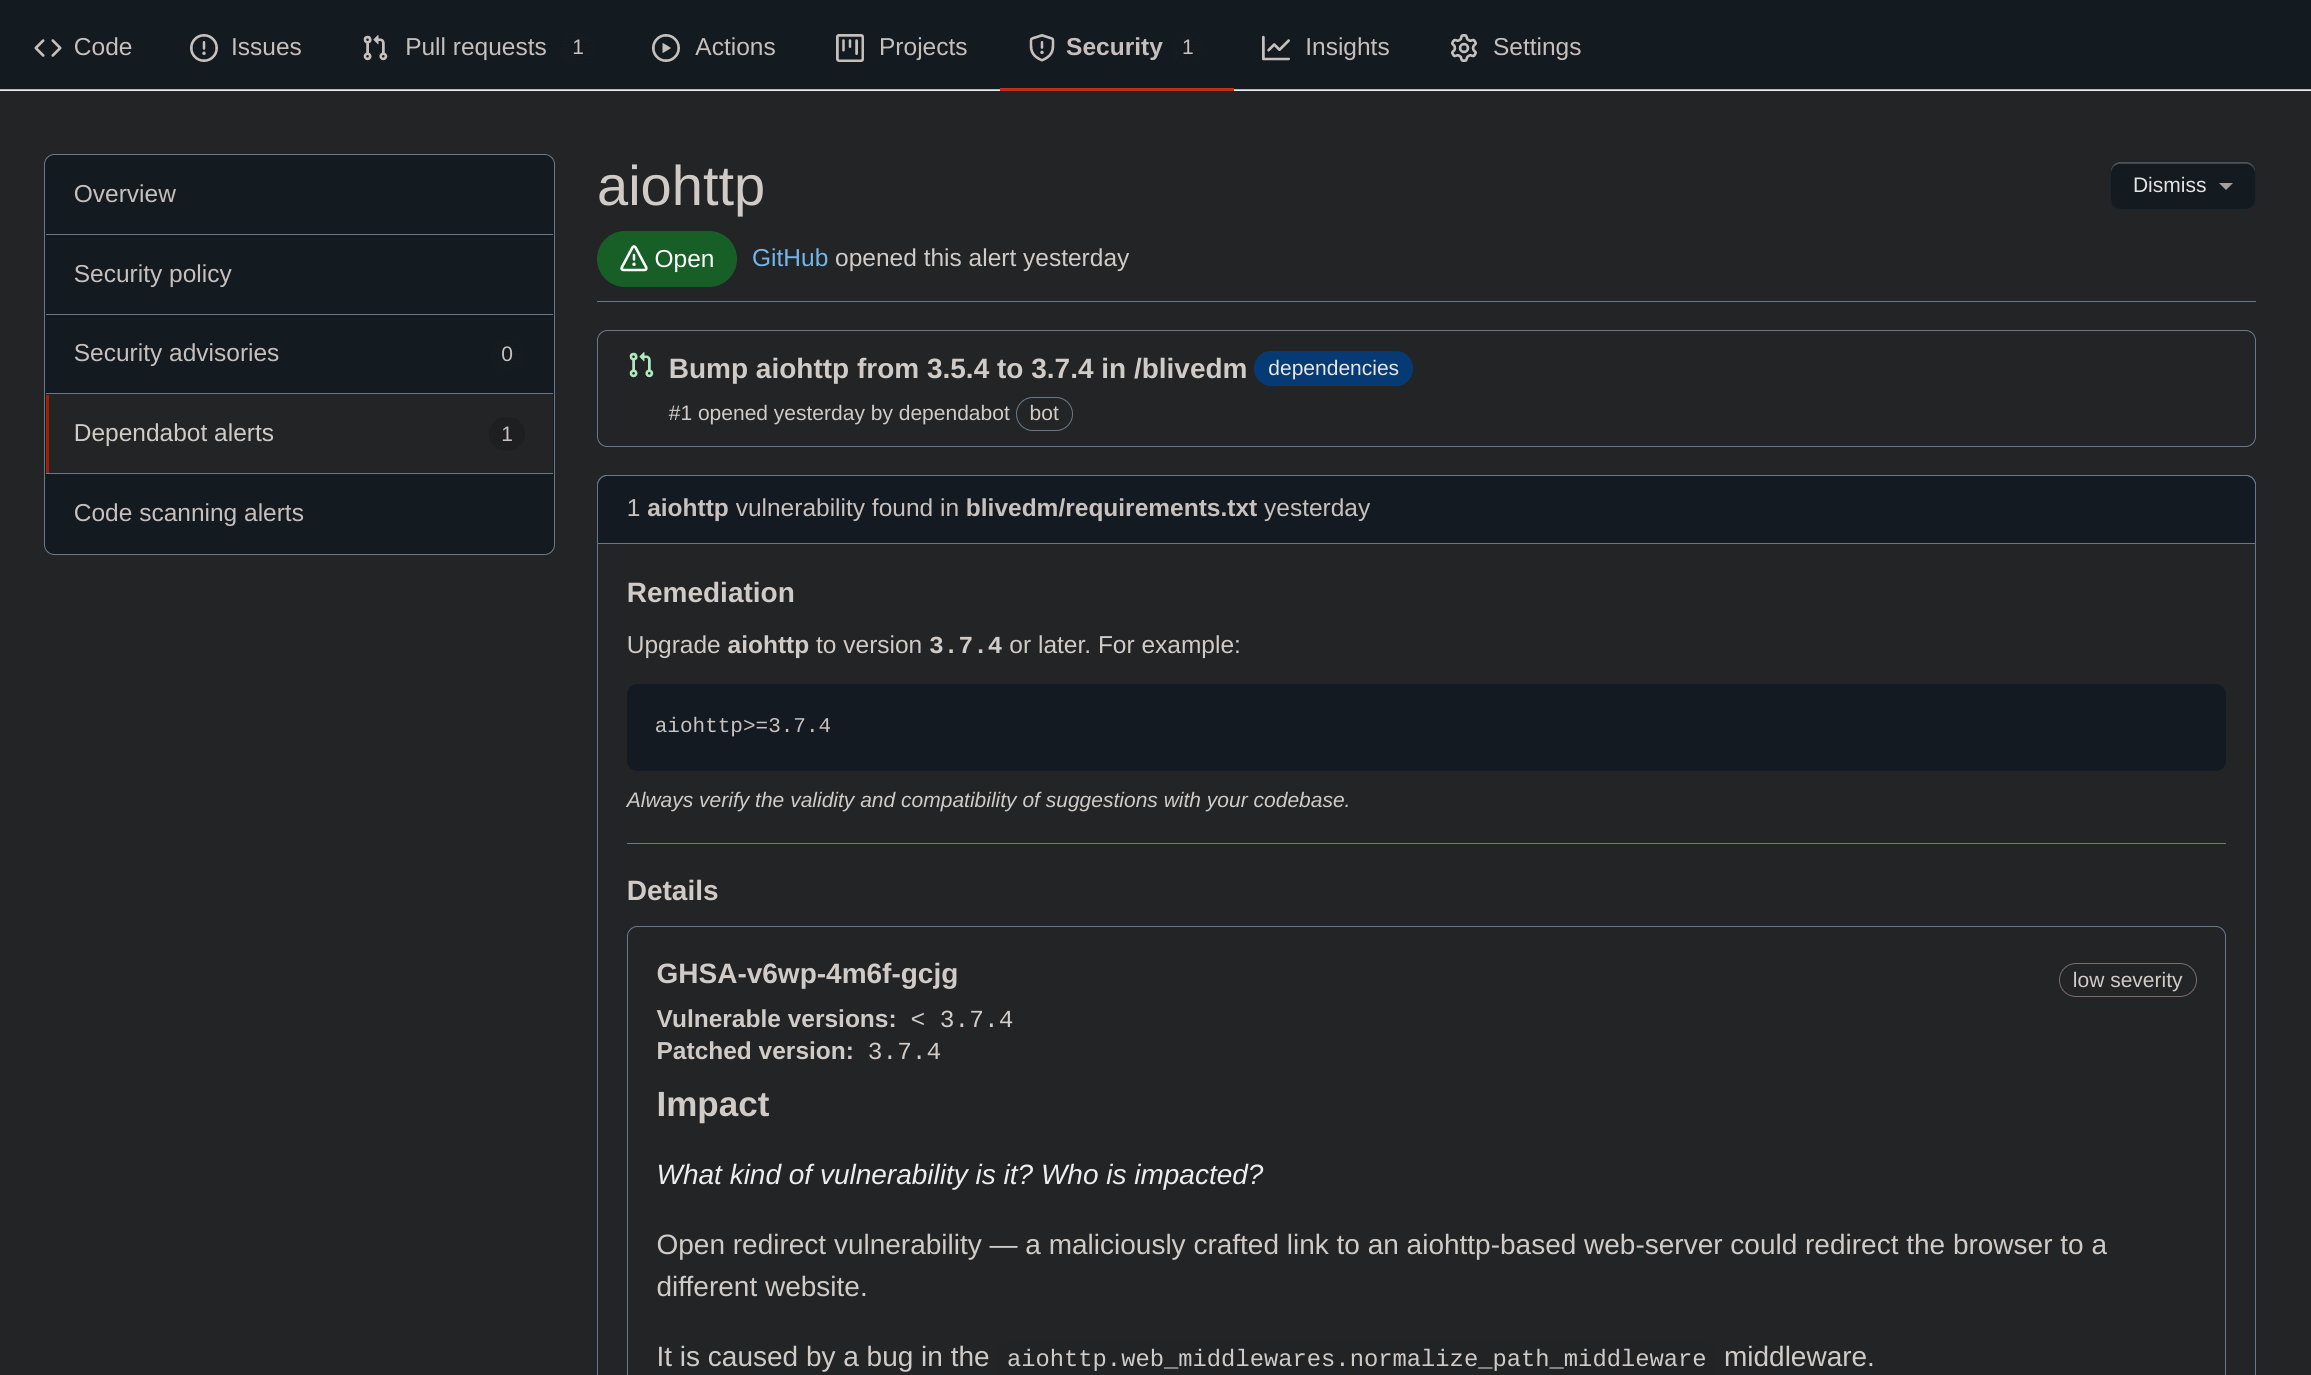Select the Insights tab
This screenshot has height=1375, width=2311.
(x=1326, y=47)
